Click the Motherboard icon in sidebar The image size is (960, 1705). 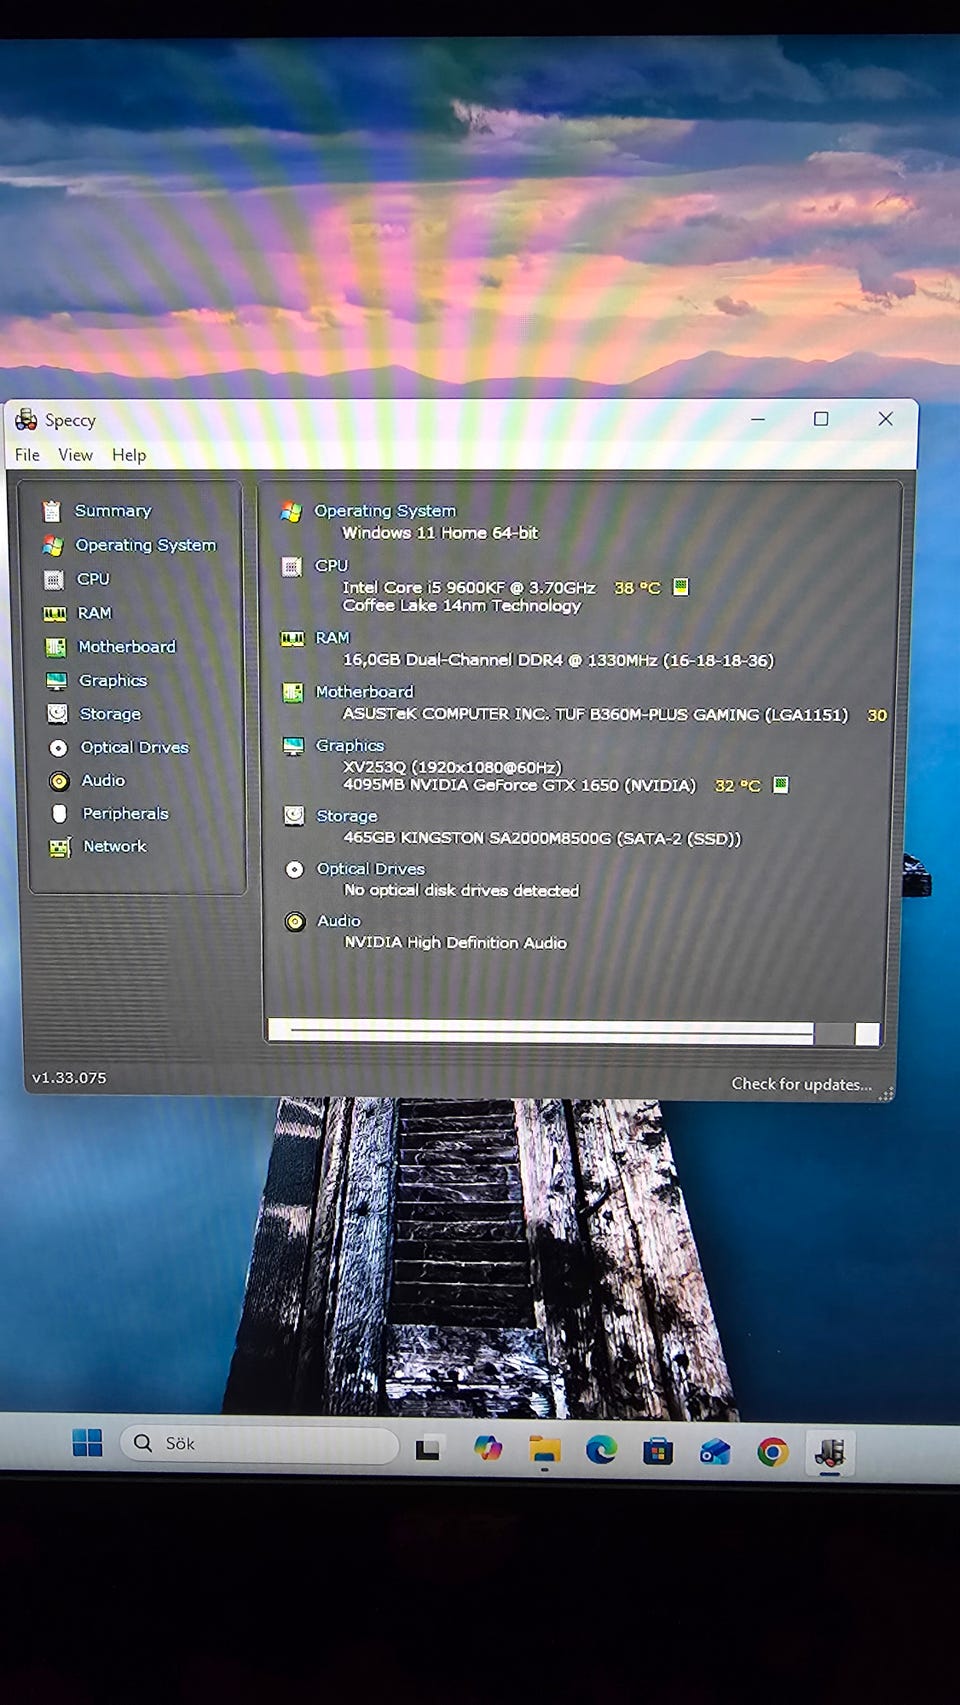click(x=56, y=647)
